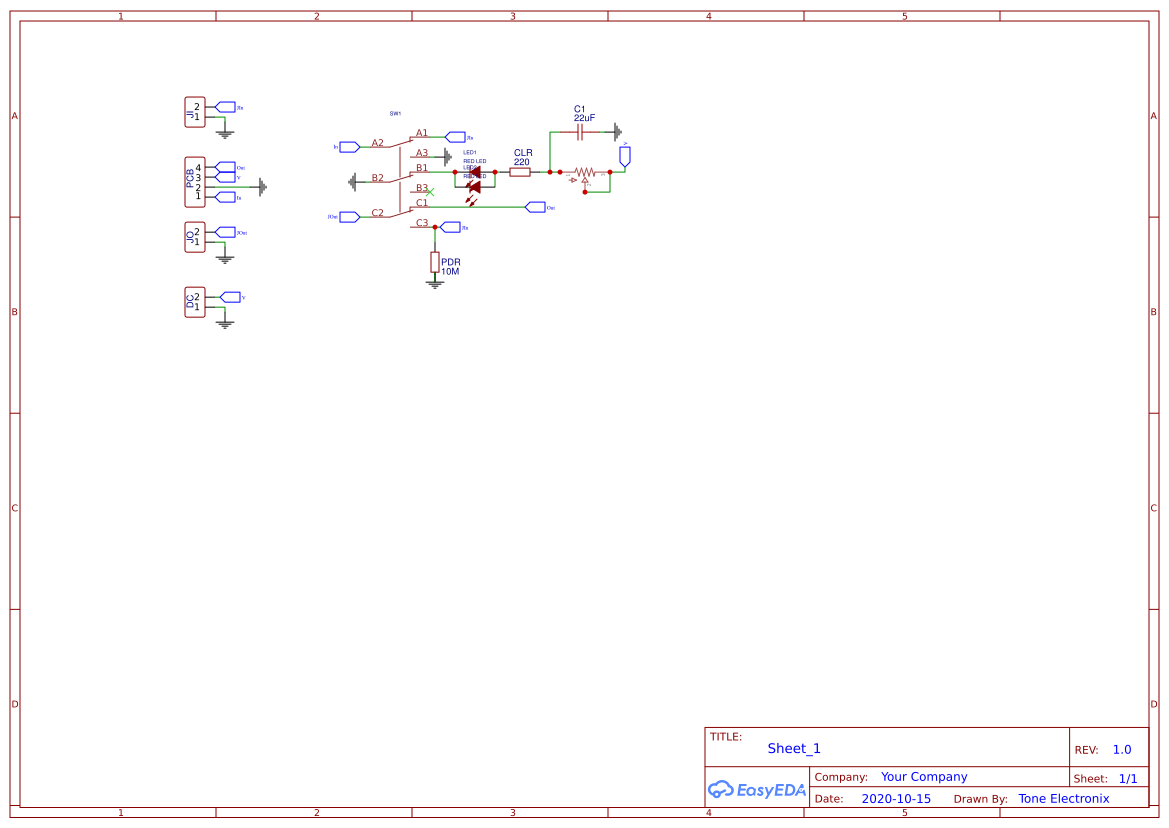The image size is (1169, 828).
Task: Click the 22uF capacitor C1 symbol
Action: click(580, 131)
